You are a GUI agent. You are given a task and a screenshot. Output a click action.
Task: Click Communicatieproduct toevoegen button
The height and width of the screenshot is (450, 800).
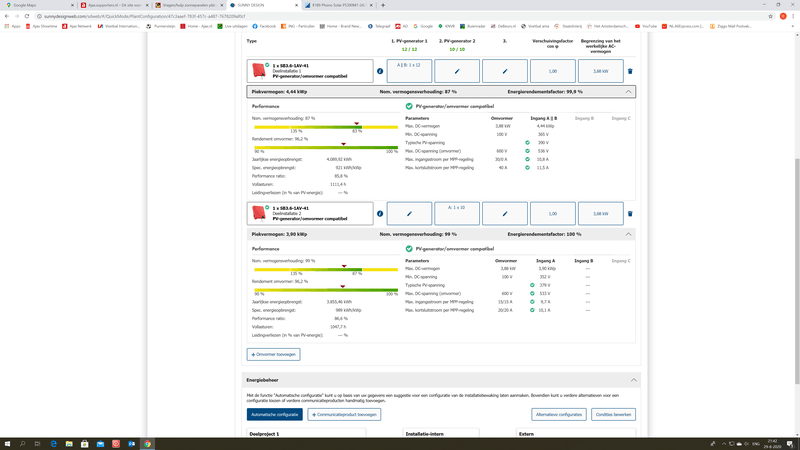[x=344, y=414]
